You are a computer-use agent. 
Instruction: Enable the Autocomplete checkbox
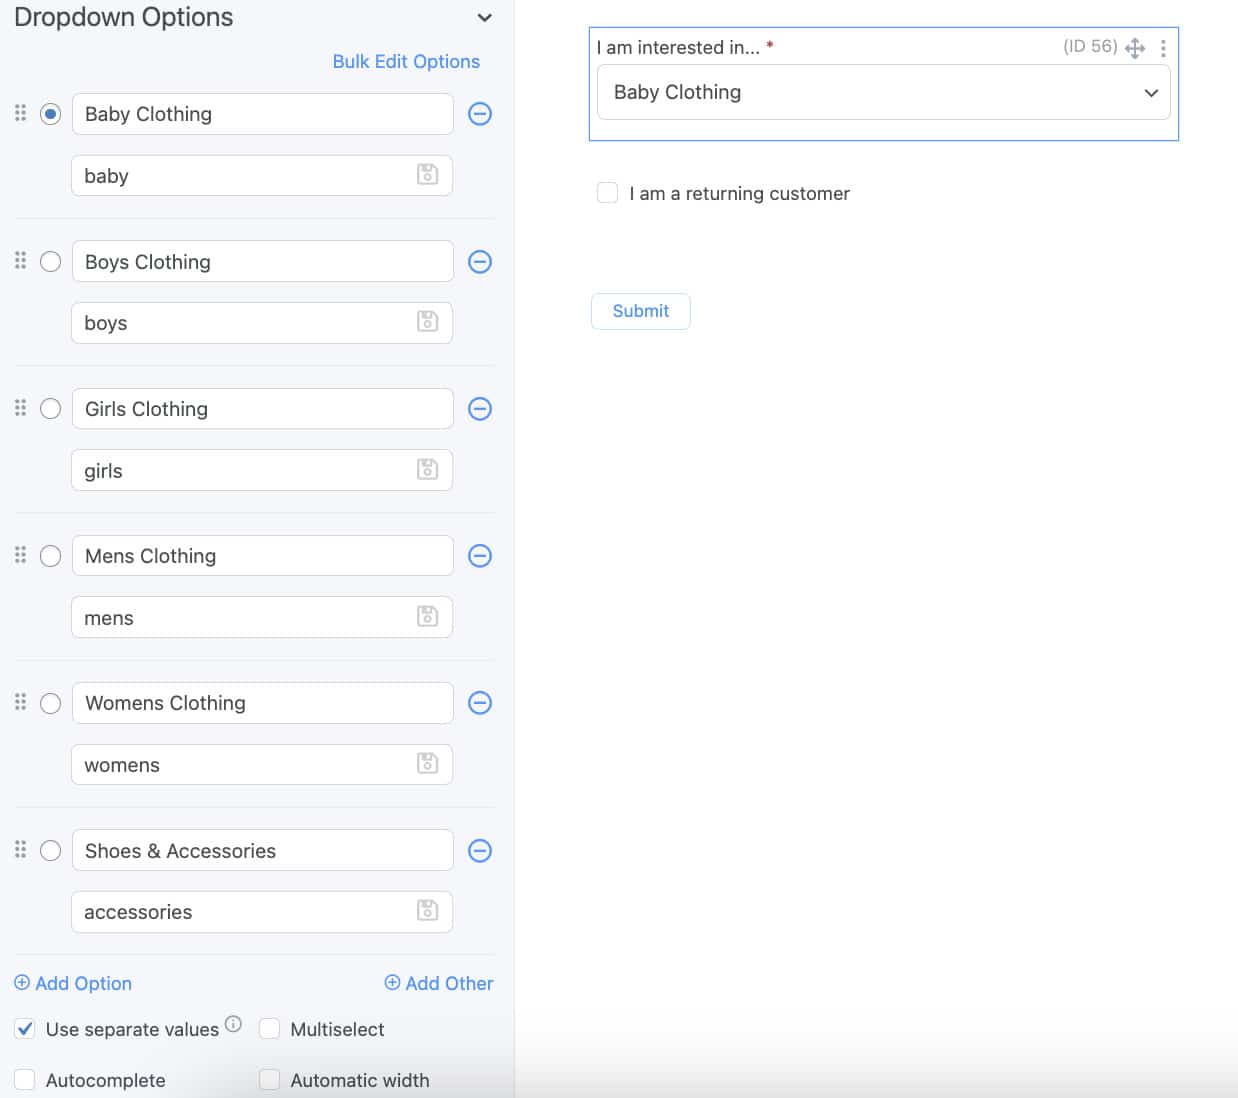point(25,1080)
